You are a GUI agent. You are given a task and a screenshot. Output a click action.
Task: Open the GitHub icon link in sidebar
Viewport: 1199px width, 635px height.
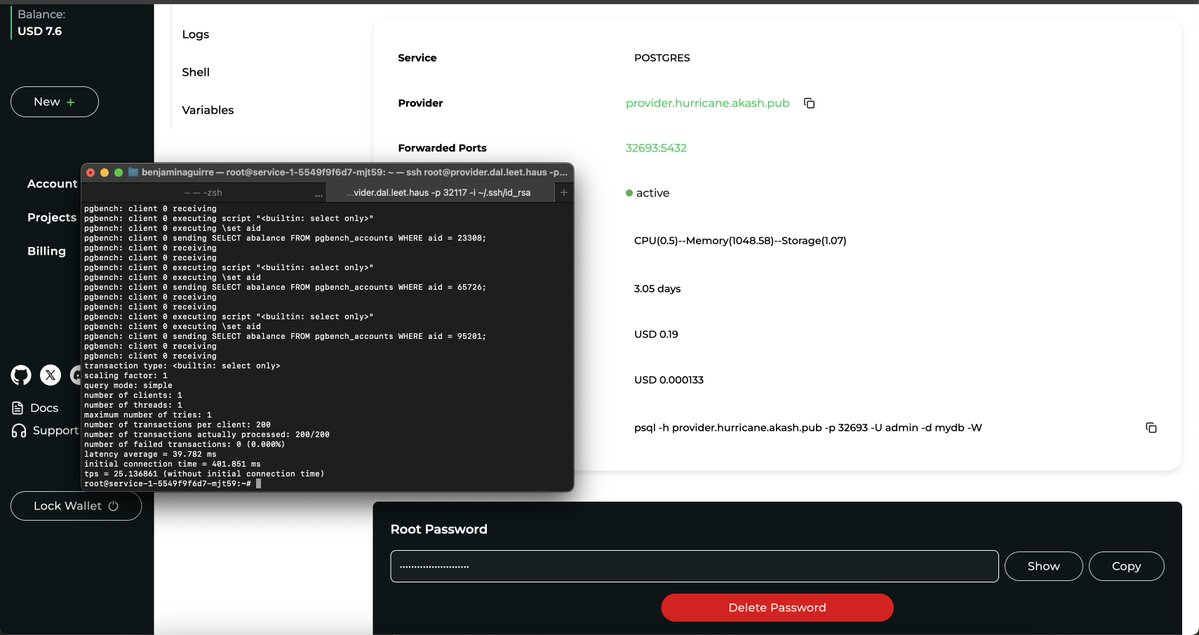[21, 375]
